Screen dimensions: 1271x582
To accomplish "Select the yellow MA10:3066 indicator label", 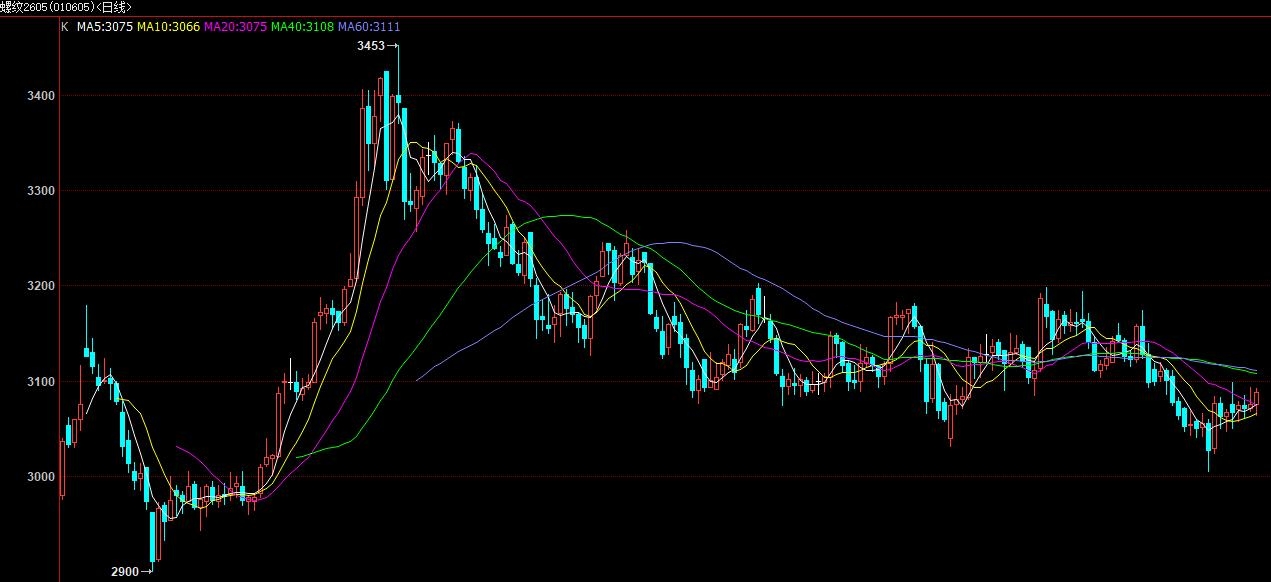I will coord(169,27).
